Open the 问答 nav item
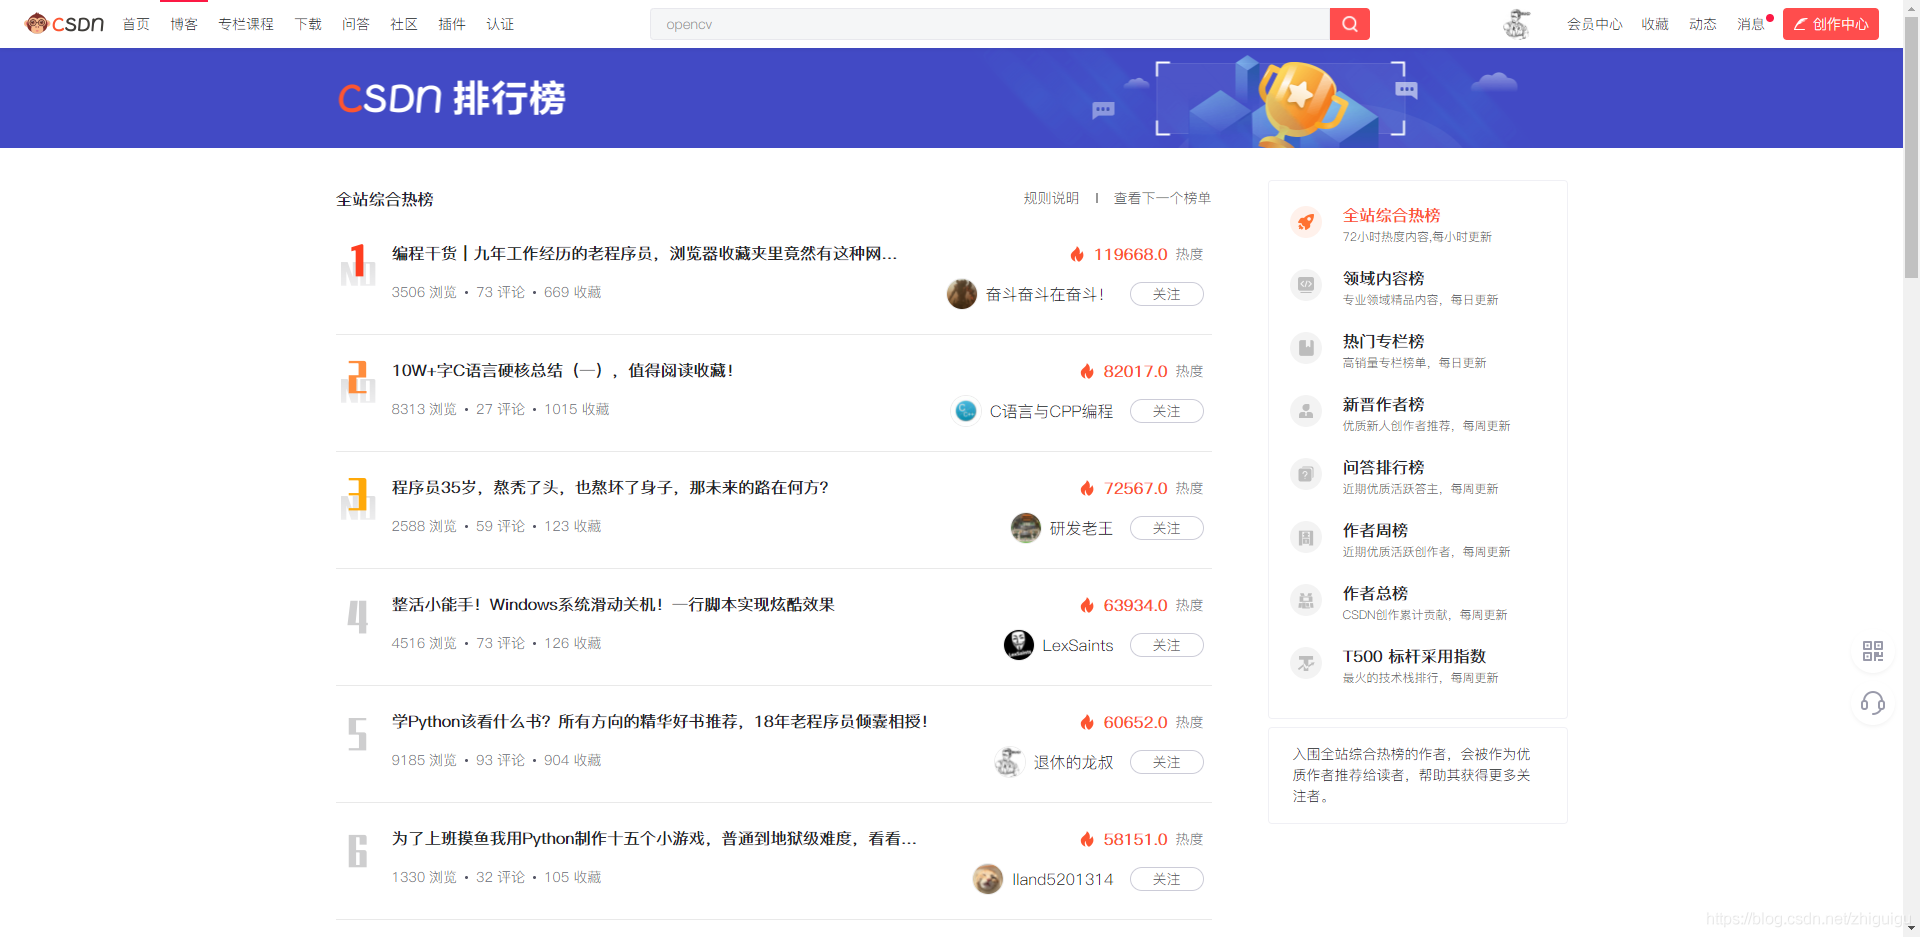Screen dimensions: 1920x937 (356, 24)
